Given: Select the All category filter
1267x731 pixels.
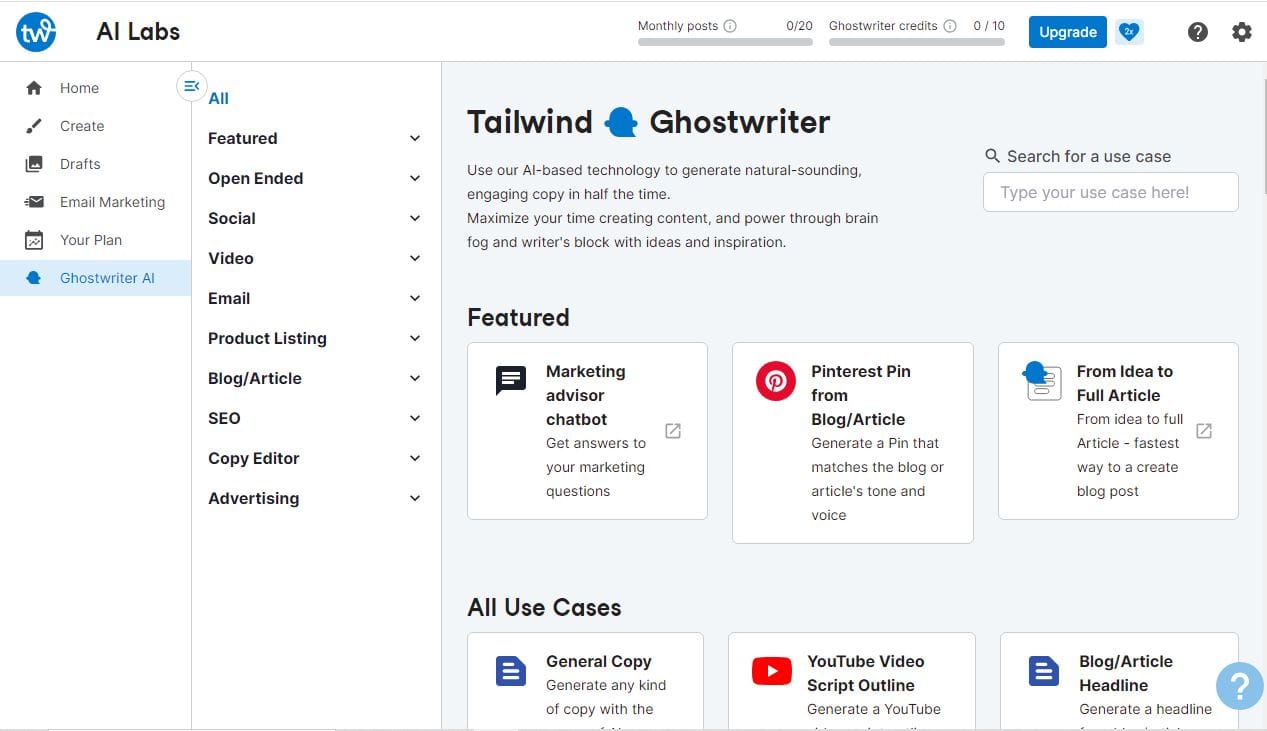Looking at the screenshot, I should pyautogui.click(x=218, y=98).
